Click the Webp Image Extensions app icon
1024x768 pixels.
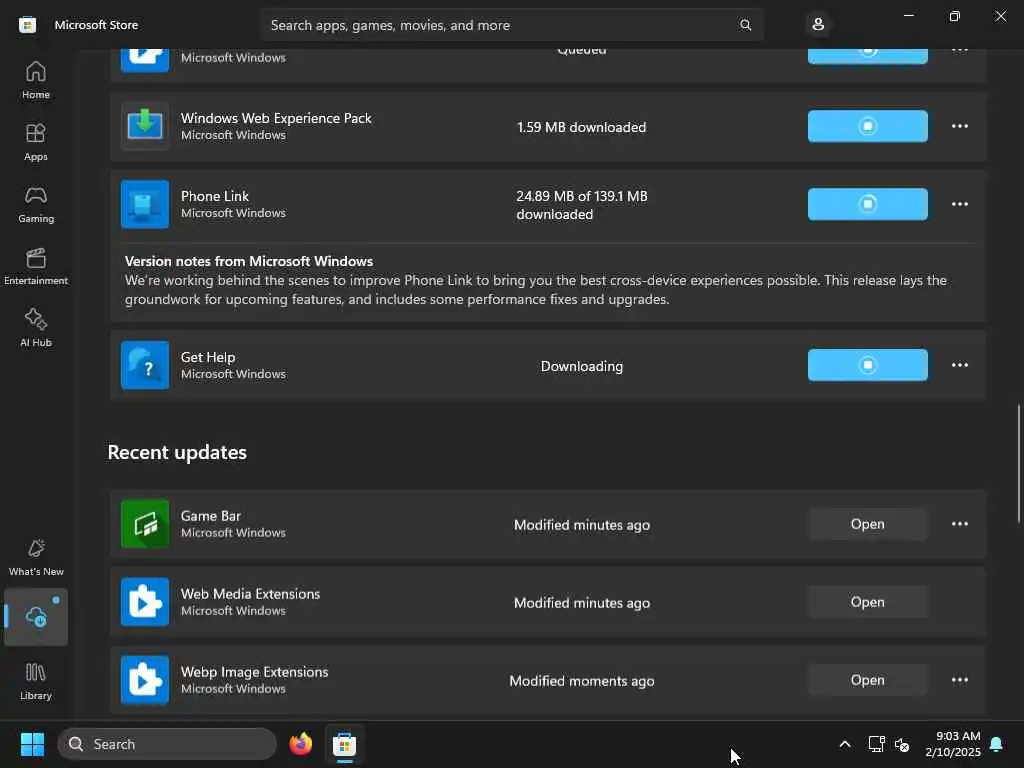(x=145, y=680)
